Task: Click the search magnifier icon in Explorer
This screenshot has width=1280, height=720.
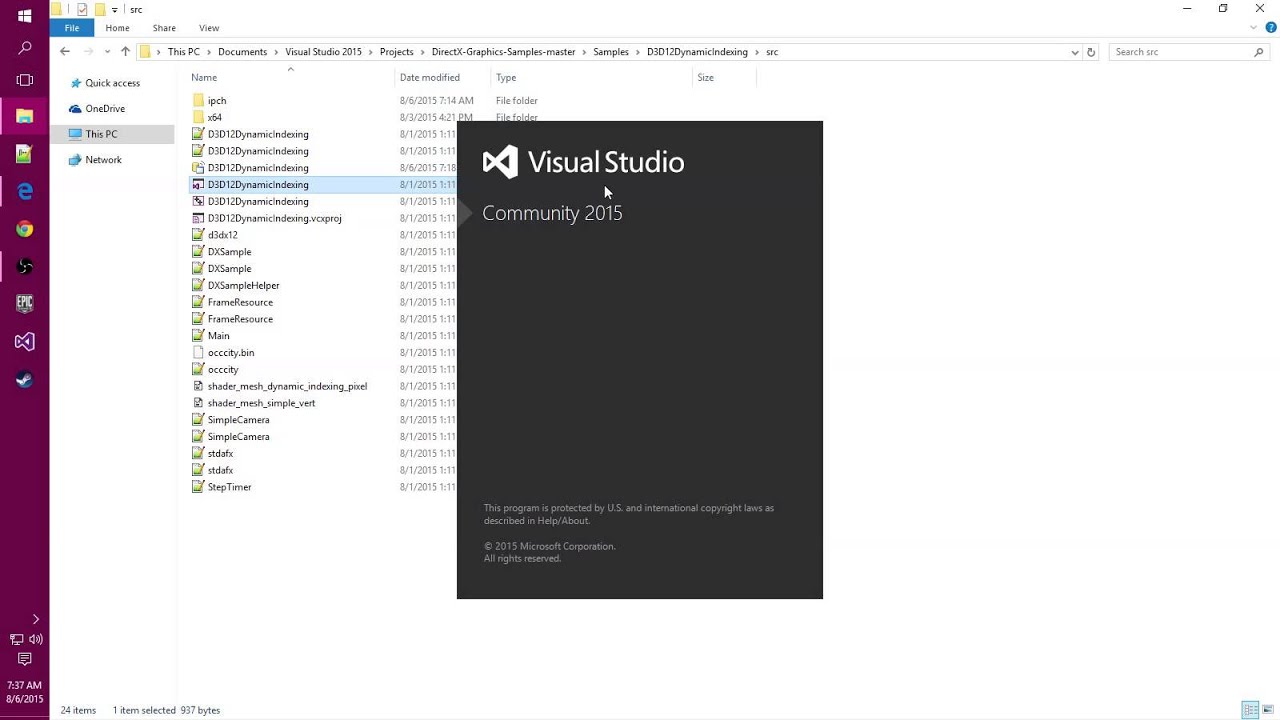Action: 1259,52
